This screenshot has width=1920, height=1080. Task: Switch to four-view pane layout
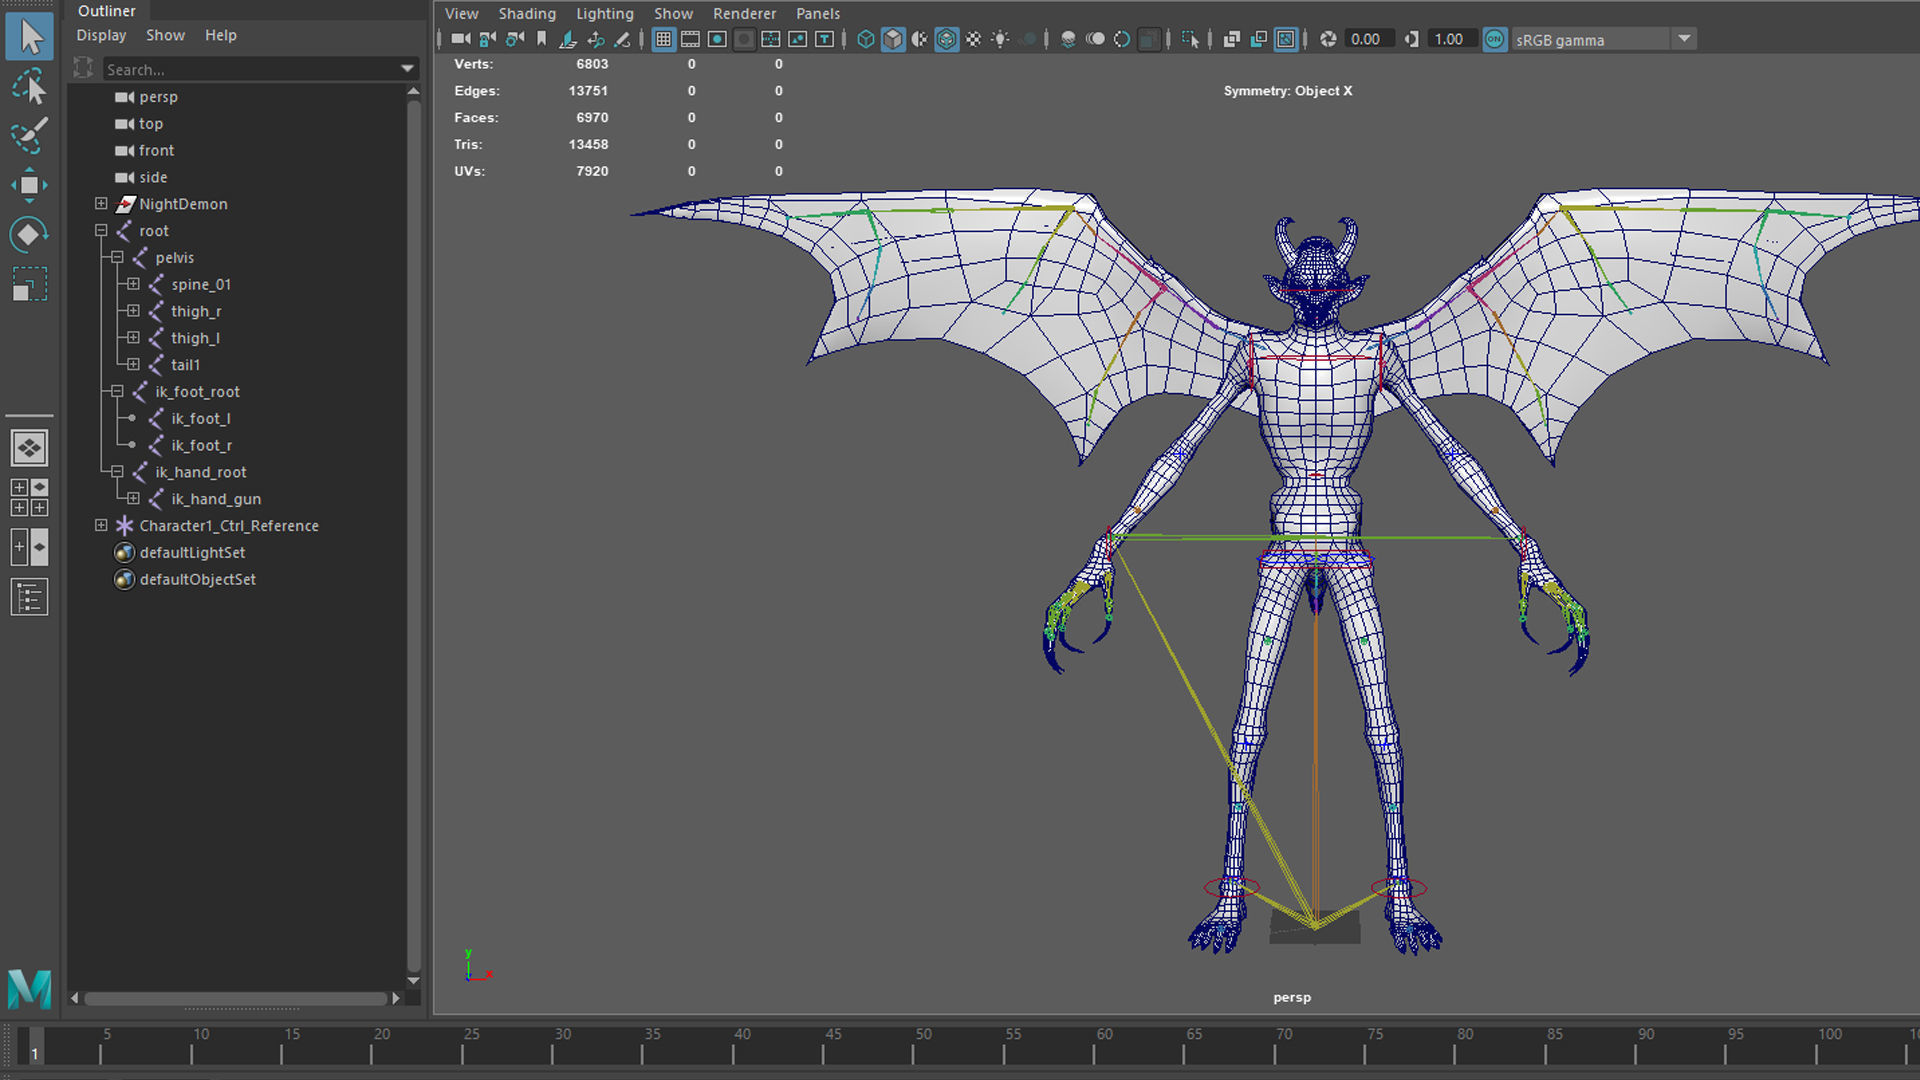pyautogui.click(x=29, y=497)
